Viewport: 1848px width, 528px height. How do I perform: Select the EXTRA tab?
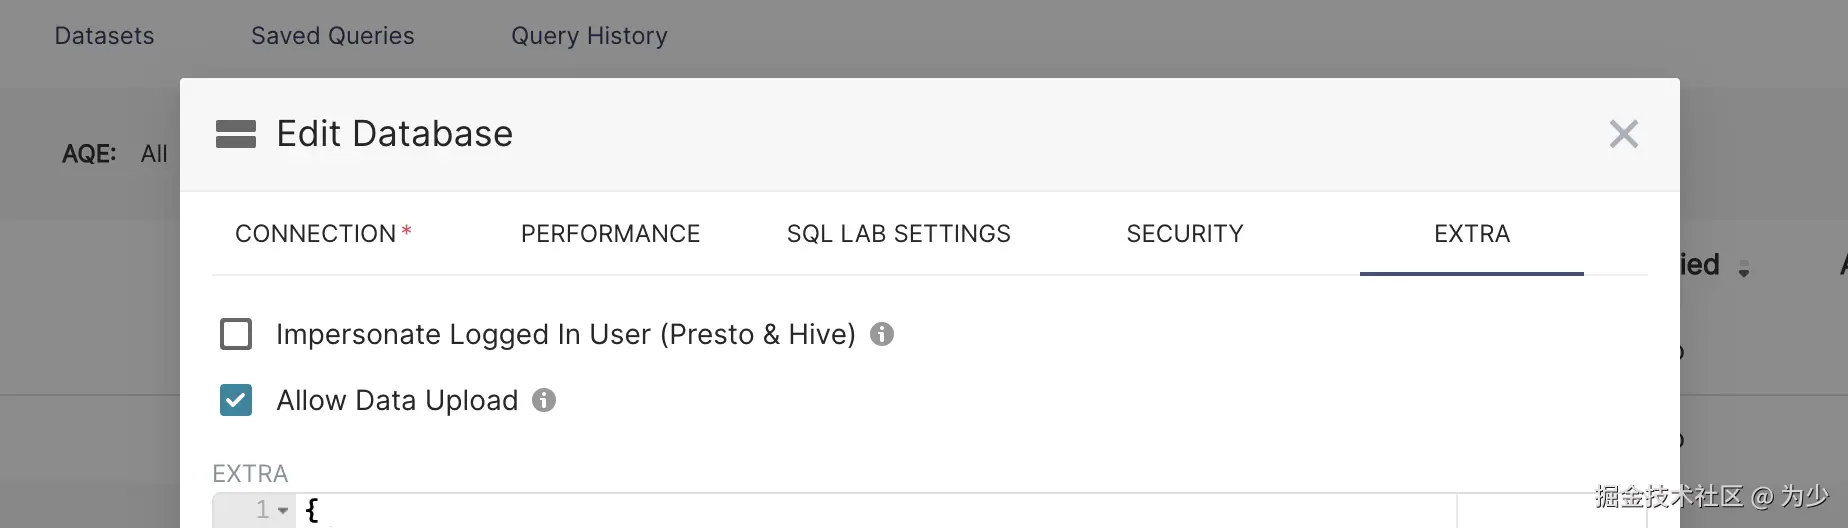coord(1471,234)
